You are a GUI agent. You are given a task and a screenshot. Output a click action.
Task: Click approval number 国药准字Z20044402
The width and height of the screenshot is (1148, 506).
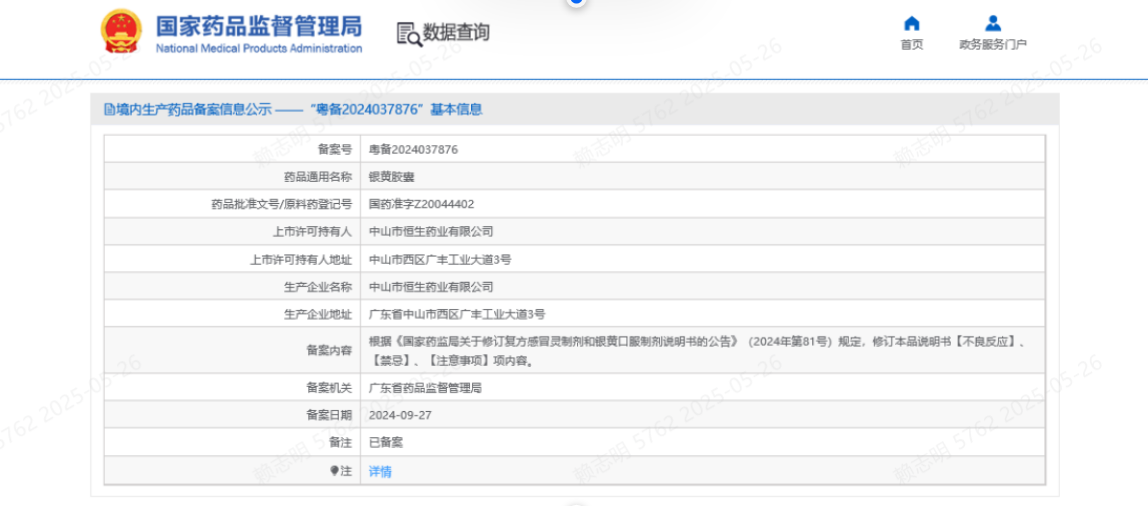[x=421, y=204]
